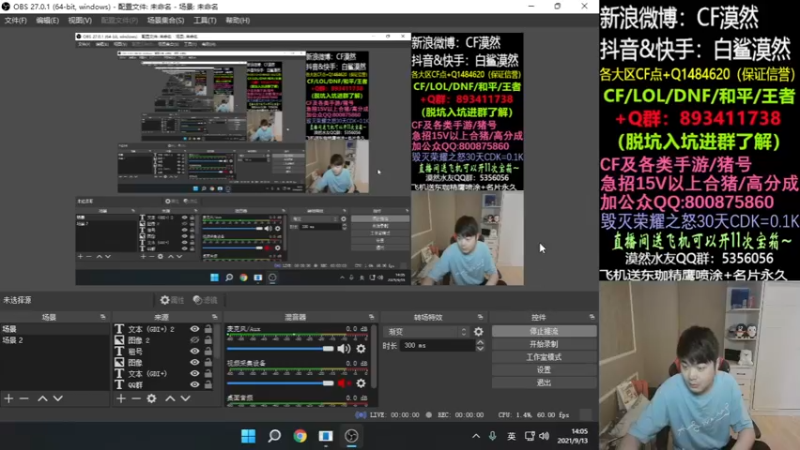Undock the 来源 panel via its header icon

[x=214, y=317]
